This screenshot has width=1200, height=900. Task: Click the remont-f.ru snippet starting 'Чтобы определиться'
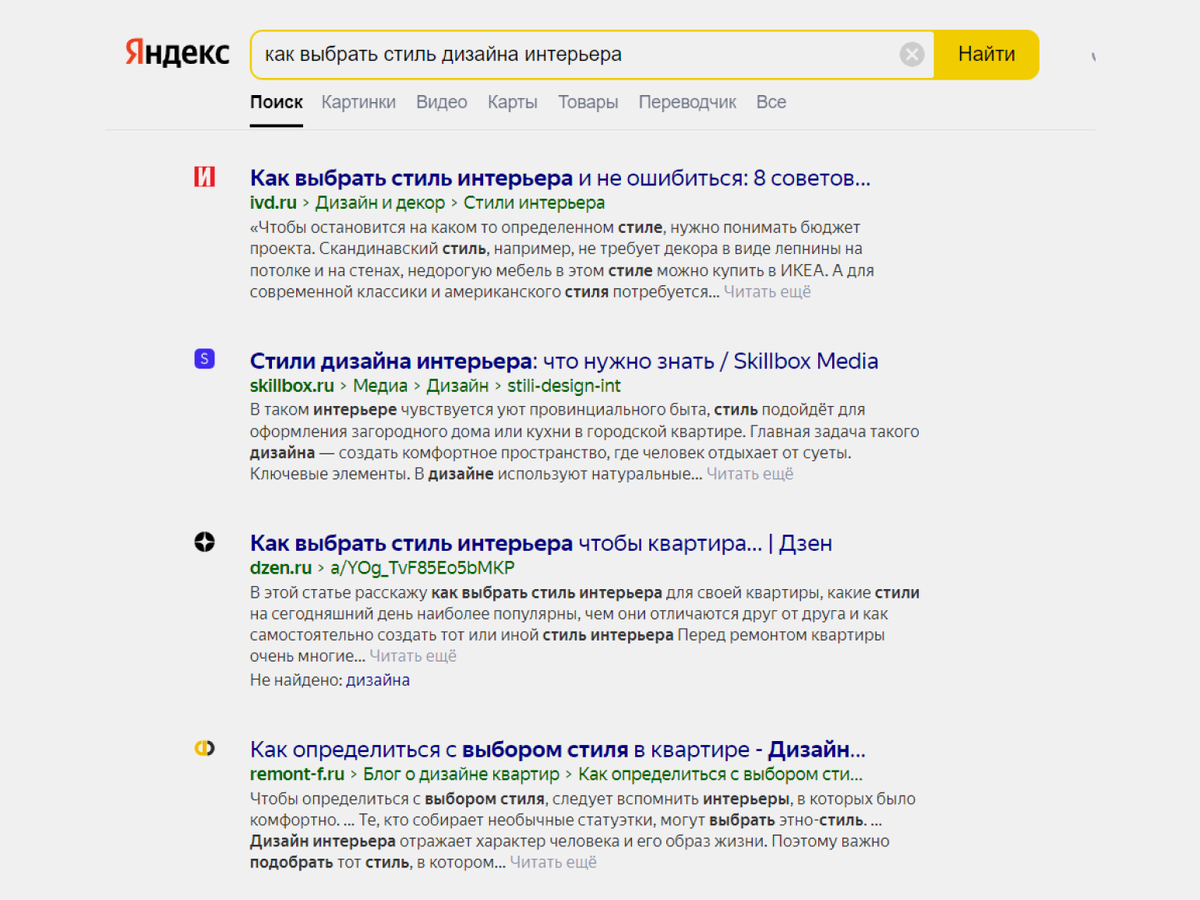[582, 830]
